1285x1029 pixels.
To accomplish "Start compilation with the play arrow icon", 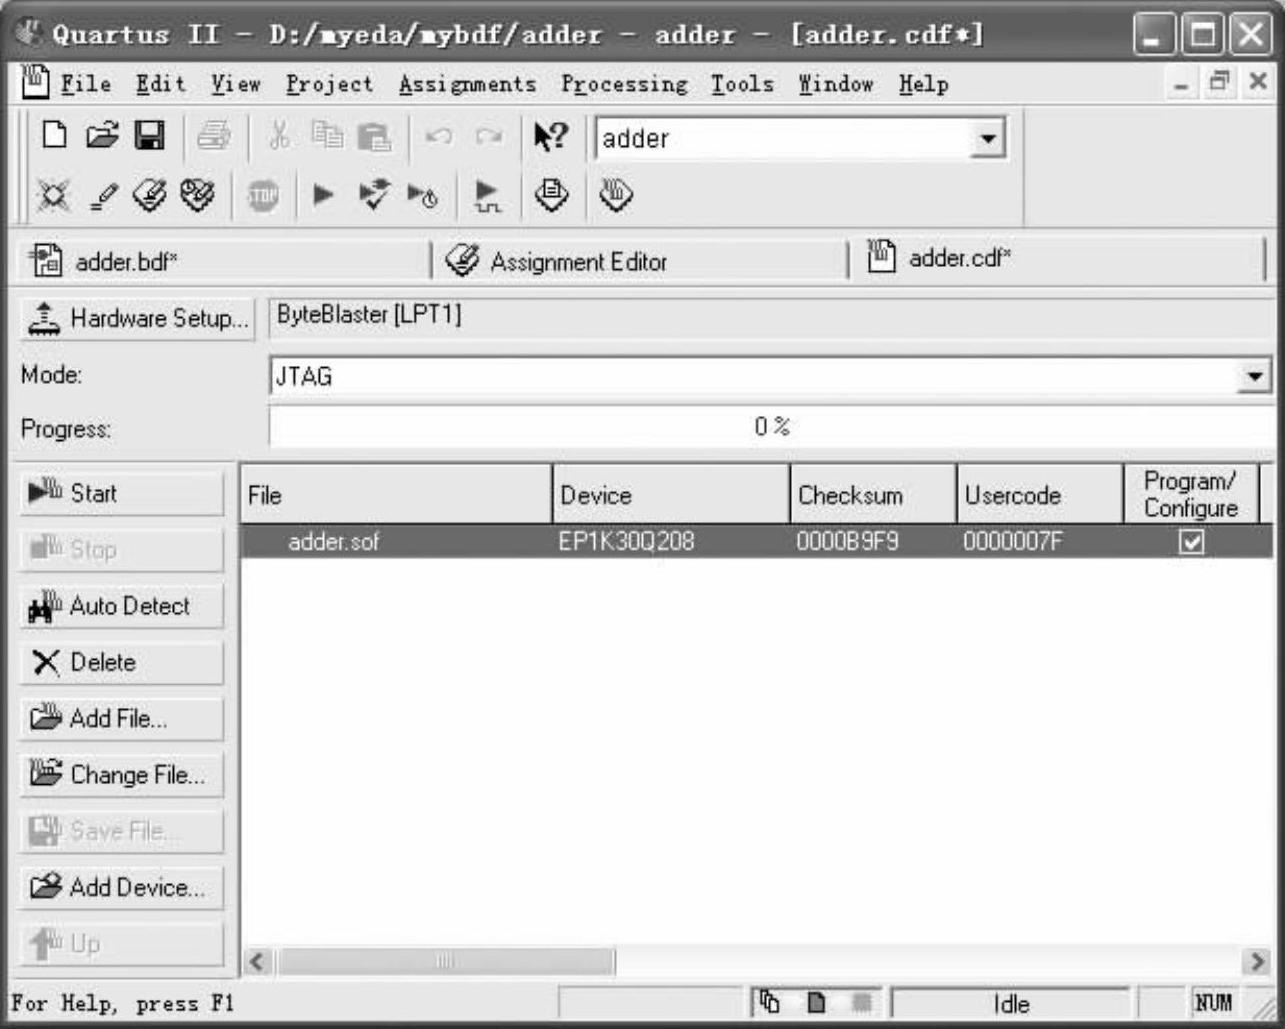I will click(x=322, y=194).
